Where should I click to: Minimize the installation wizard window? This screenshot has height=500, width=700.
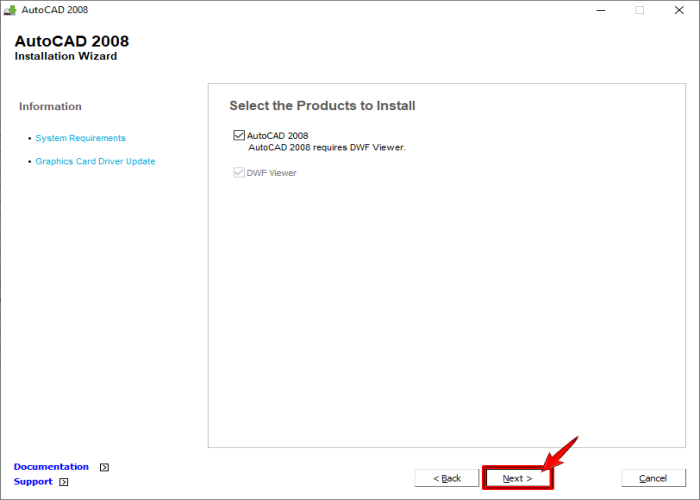tap(600, 10)
